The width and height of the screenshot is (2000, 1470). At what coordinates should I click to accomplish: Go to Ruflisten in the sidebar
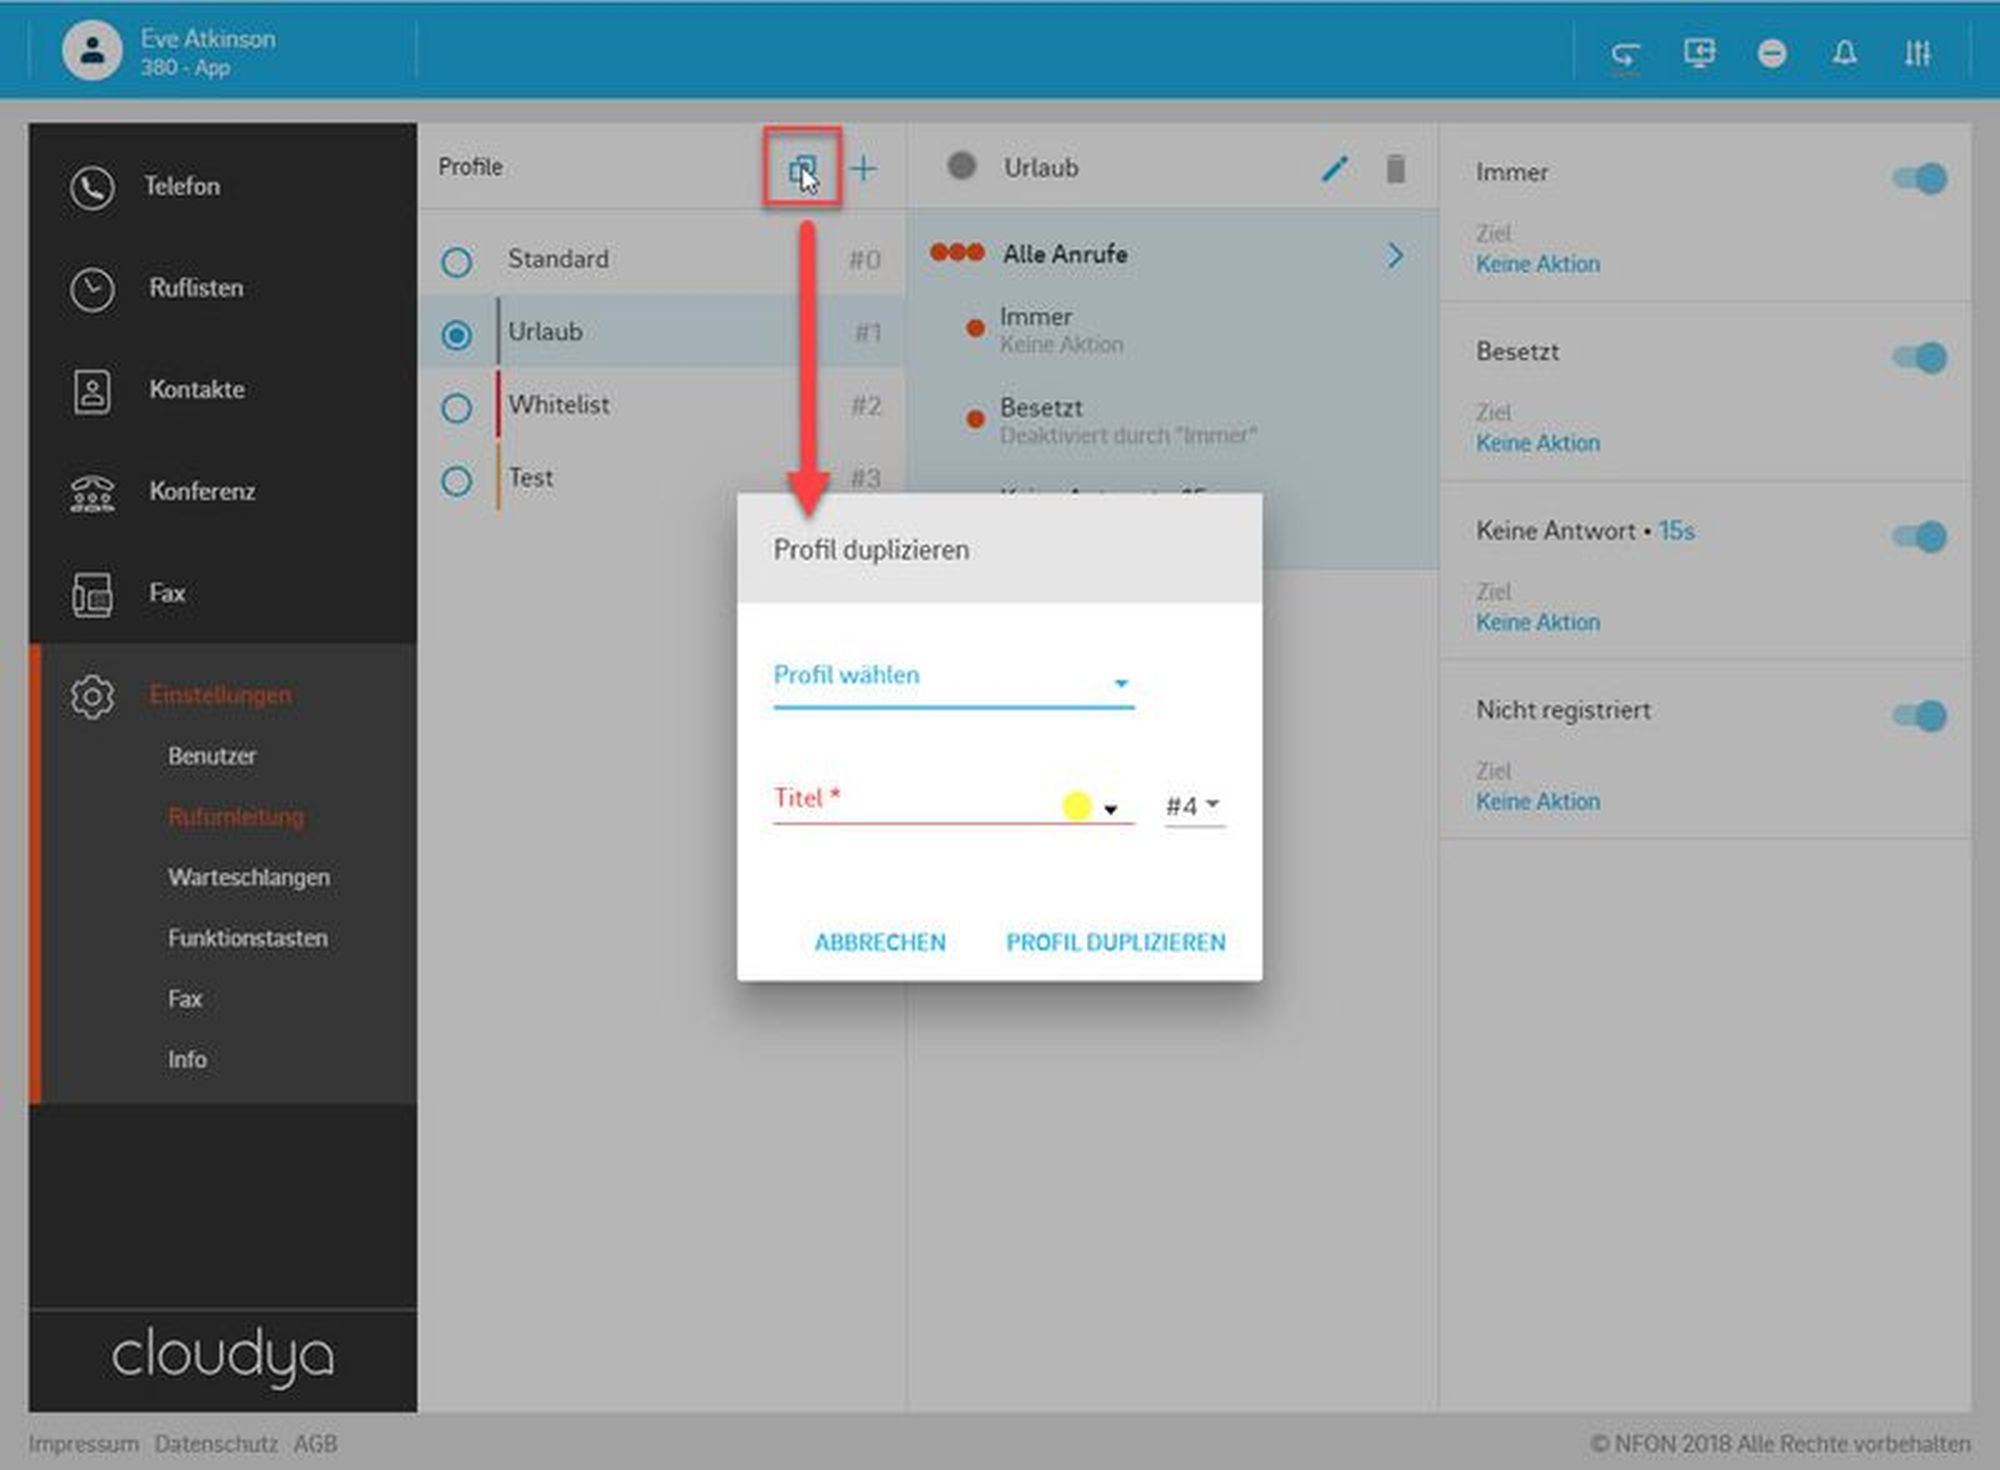coord(195,289)
